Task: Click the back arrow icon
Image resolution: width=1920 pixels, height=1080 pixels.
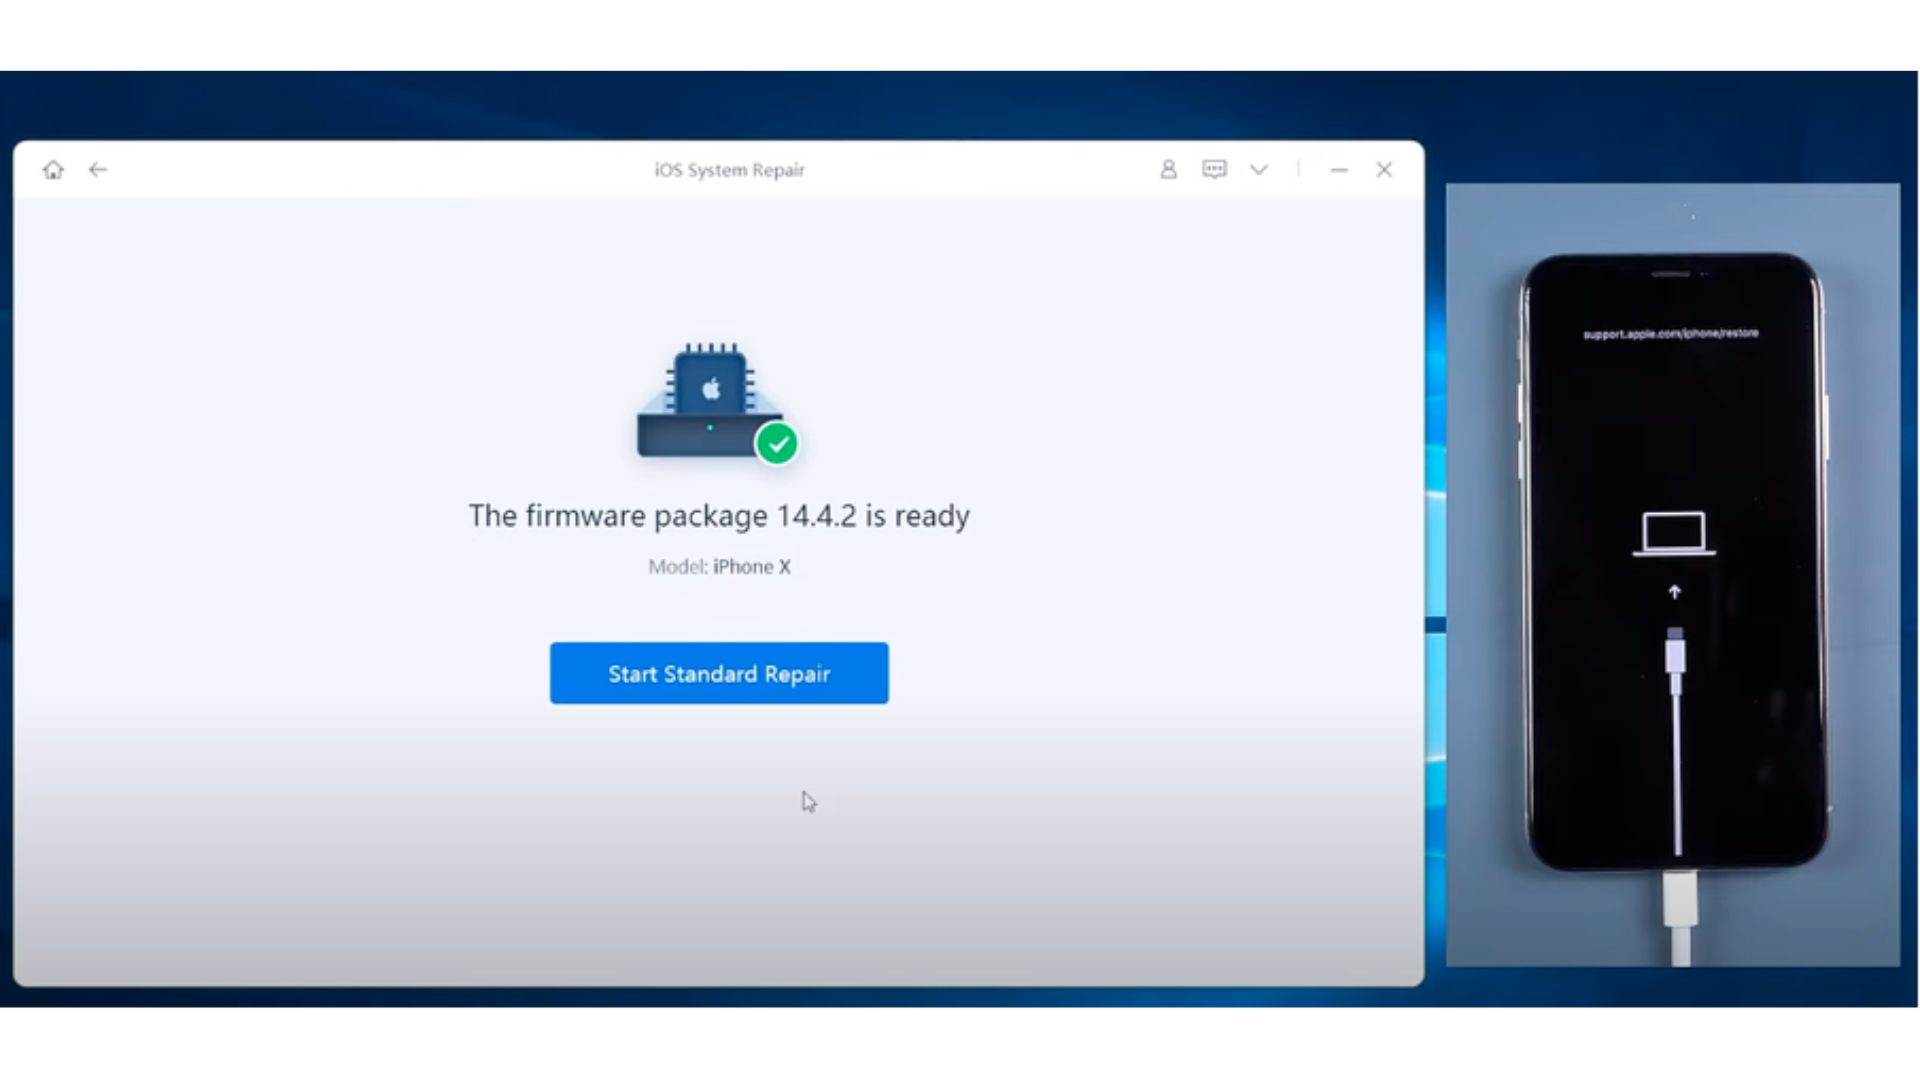Action: coord(97,170)
